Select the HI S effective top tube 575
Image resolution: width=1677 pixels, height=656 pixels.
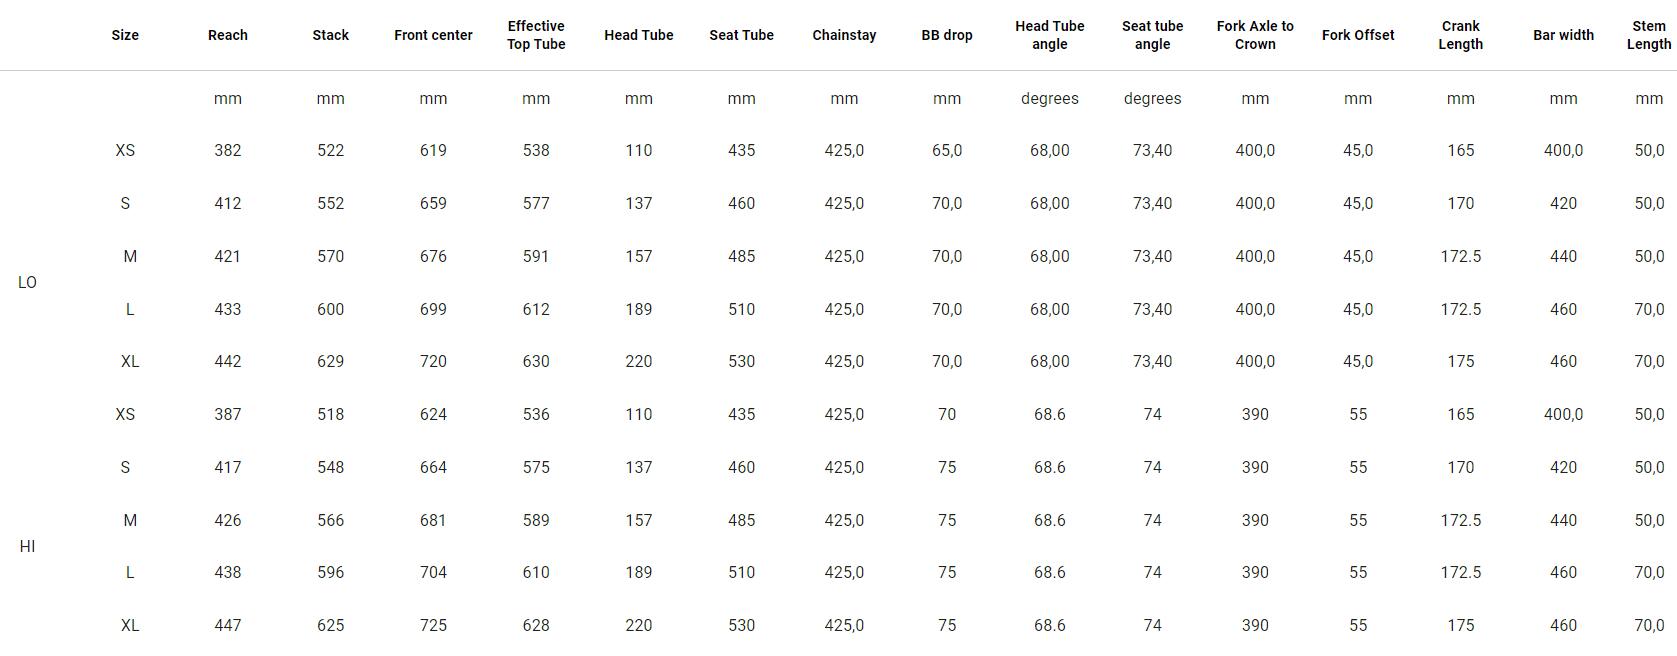[x=536, y=467]
